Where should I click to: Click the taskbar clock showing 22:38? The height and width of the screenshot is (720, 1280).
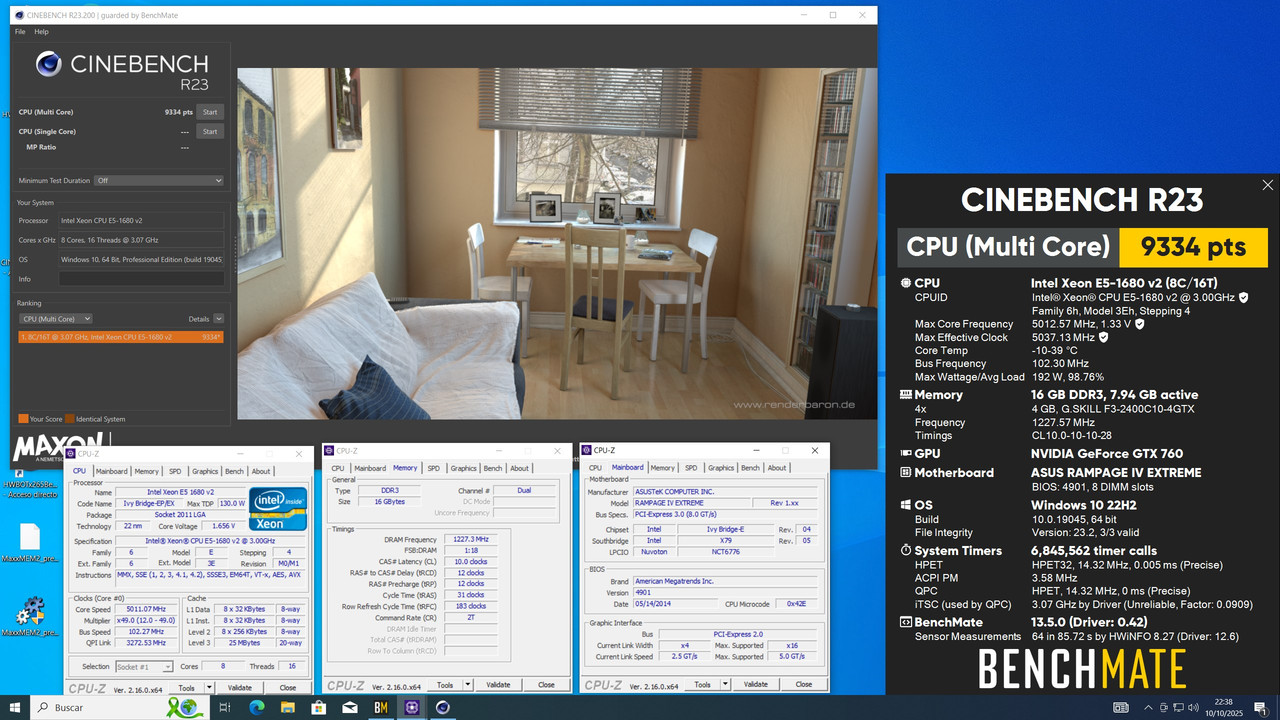[1222, 707]
